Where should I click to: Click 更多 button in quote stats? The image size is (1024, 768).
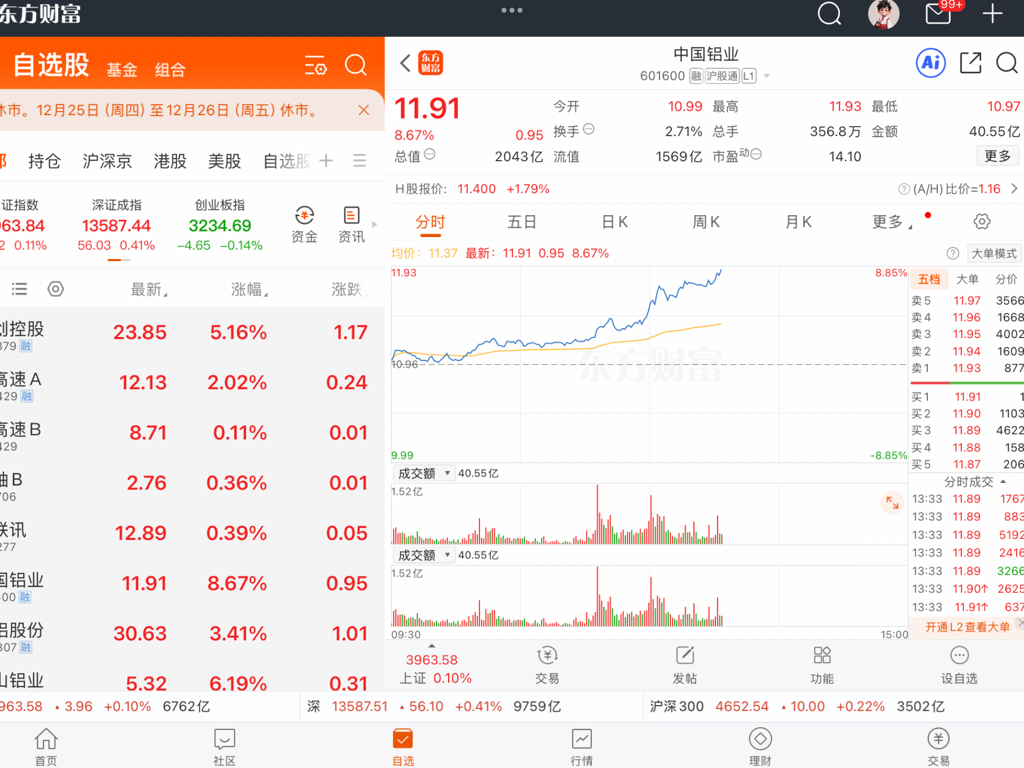point(997,155)
